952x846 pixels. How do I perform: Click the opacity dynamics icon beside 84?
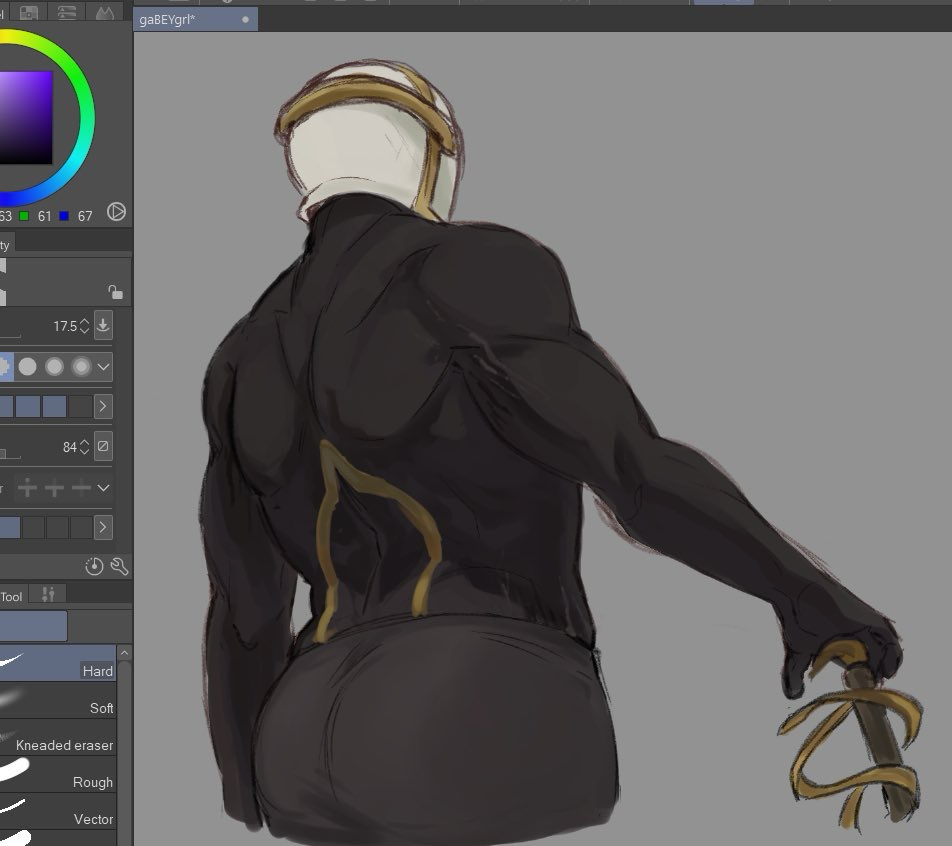tap(103, 446)
